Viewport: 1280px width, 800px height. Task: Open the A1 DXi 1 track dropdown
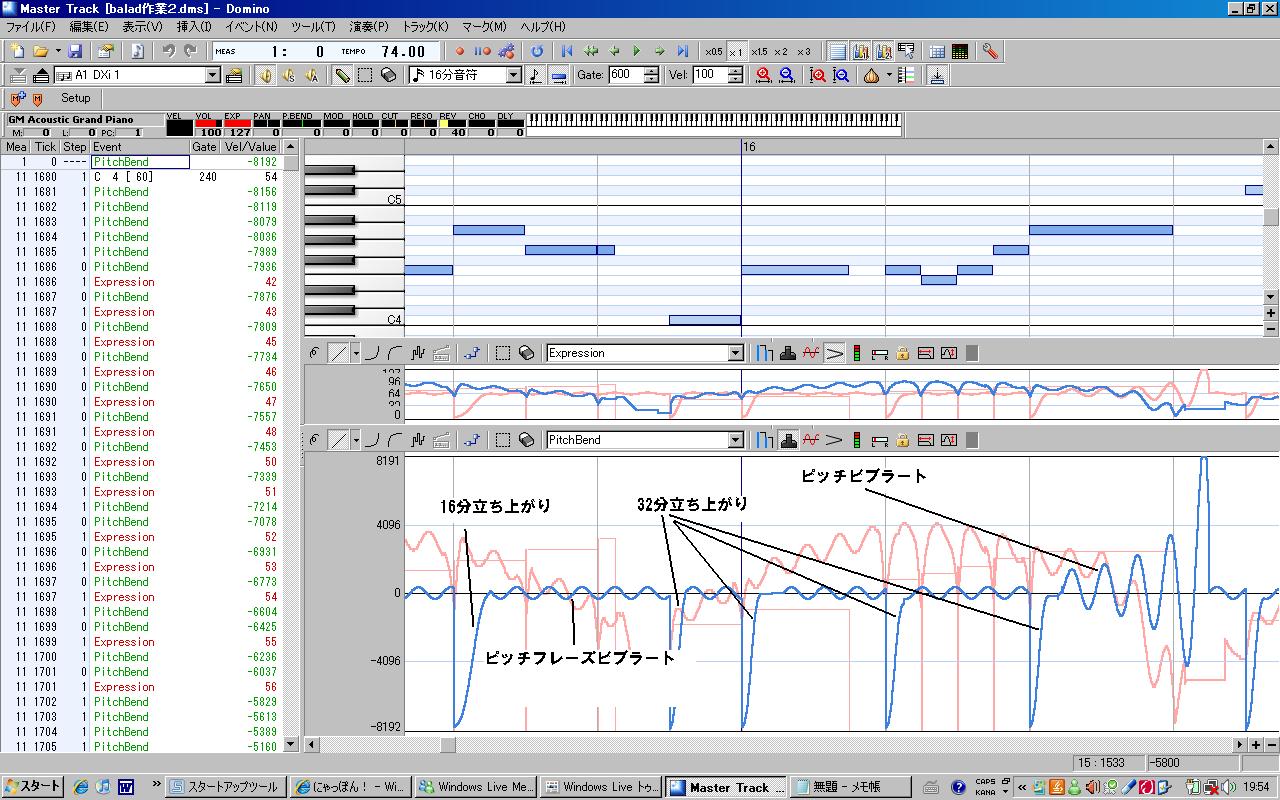[213, 75]
